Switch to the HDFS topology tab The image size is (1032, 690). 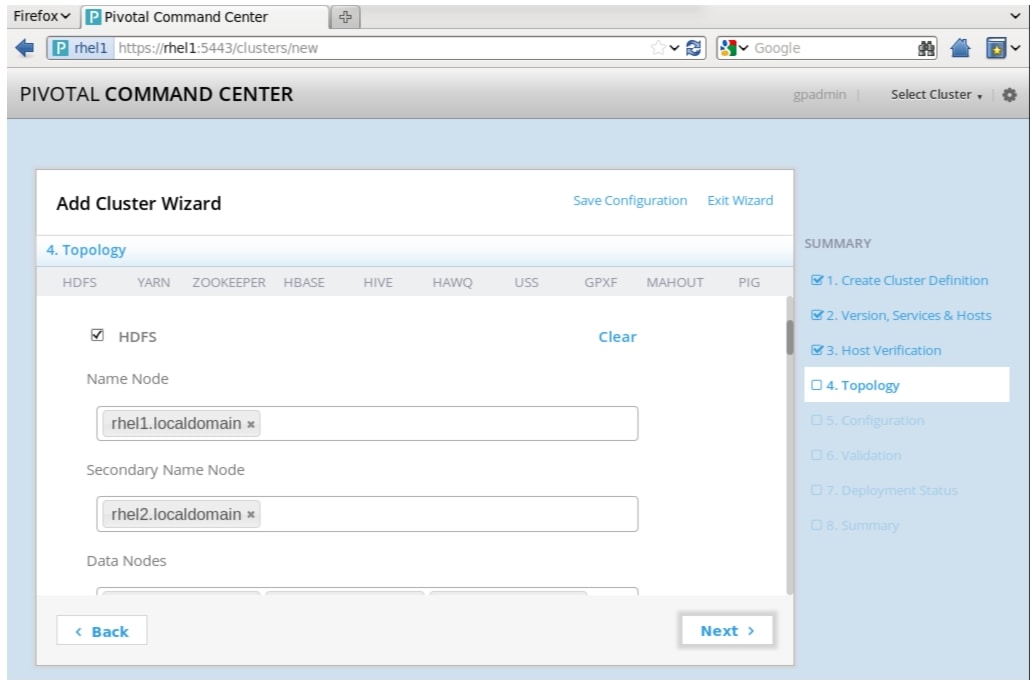pyautogui.click(x=80, y=282)
